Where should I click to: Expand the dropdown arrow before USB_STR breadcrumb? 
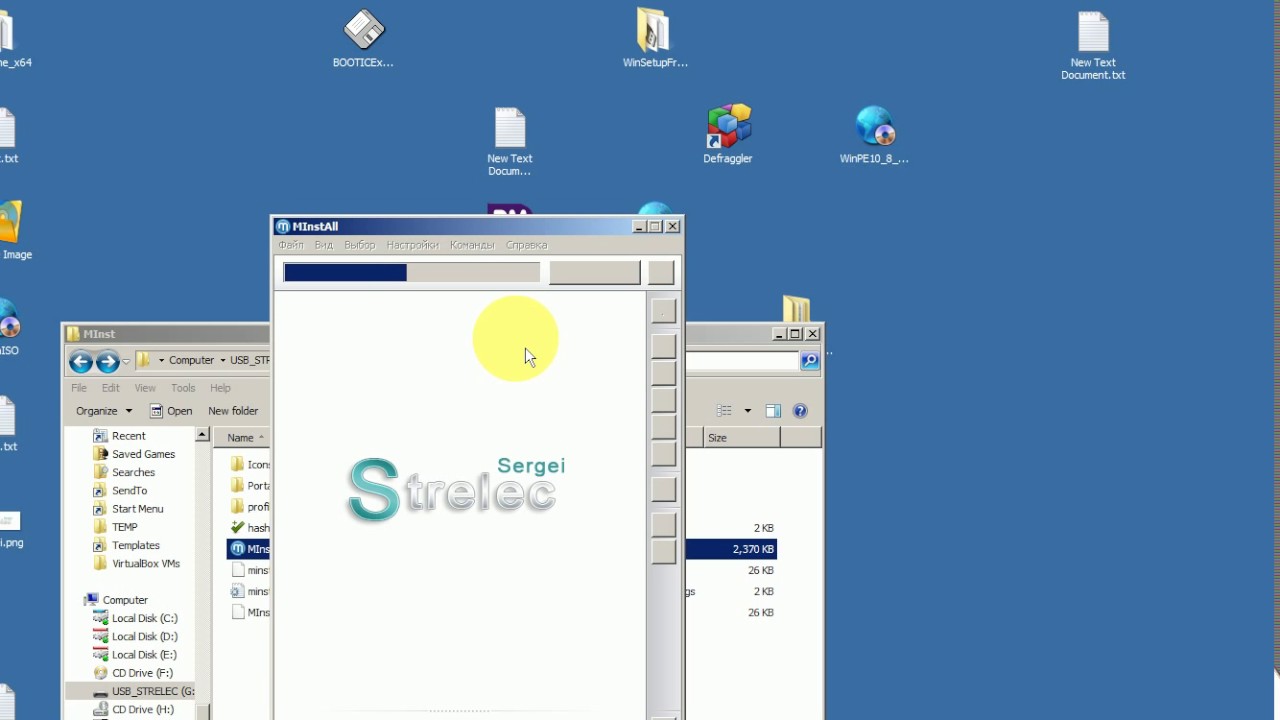[223, 361]
